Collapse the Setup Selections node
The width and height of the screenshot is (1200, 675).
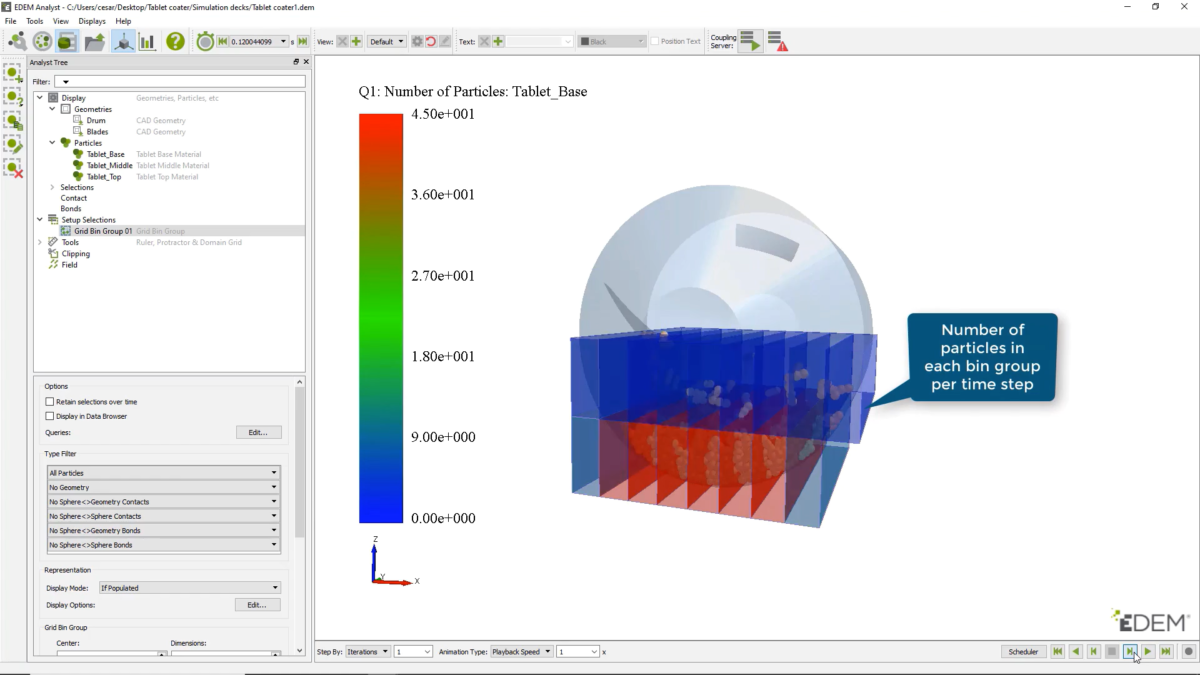[40, 220]
